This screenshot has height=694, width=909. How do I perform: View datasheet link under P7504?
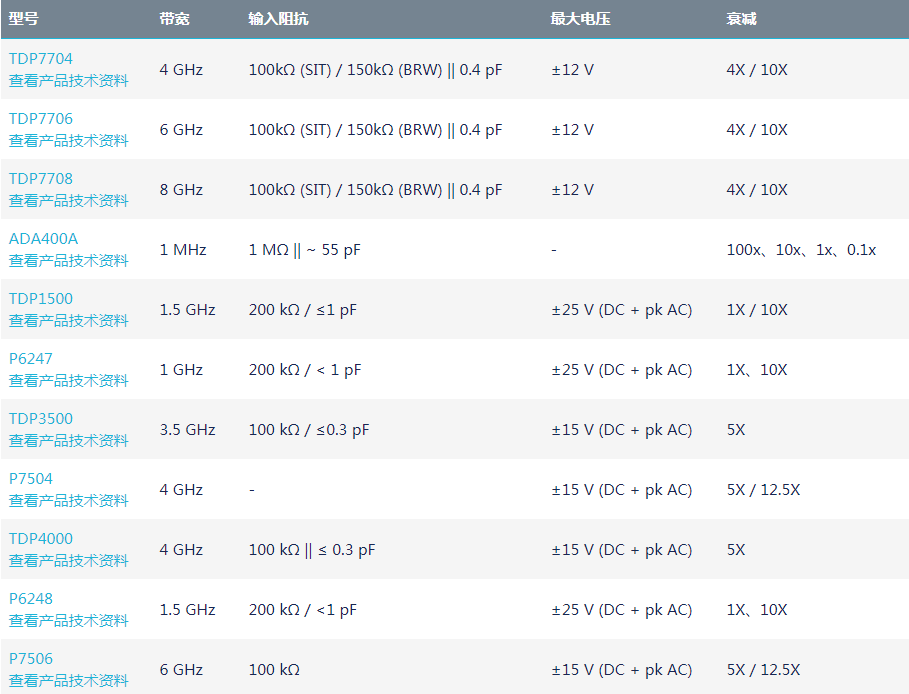[68, 500]
